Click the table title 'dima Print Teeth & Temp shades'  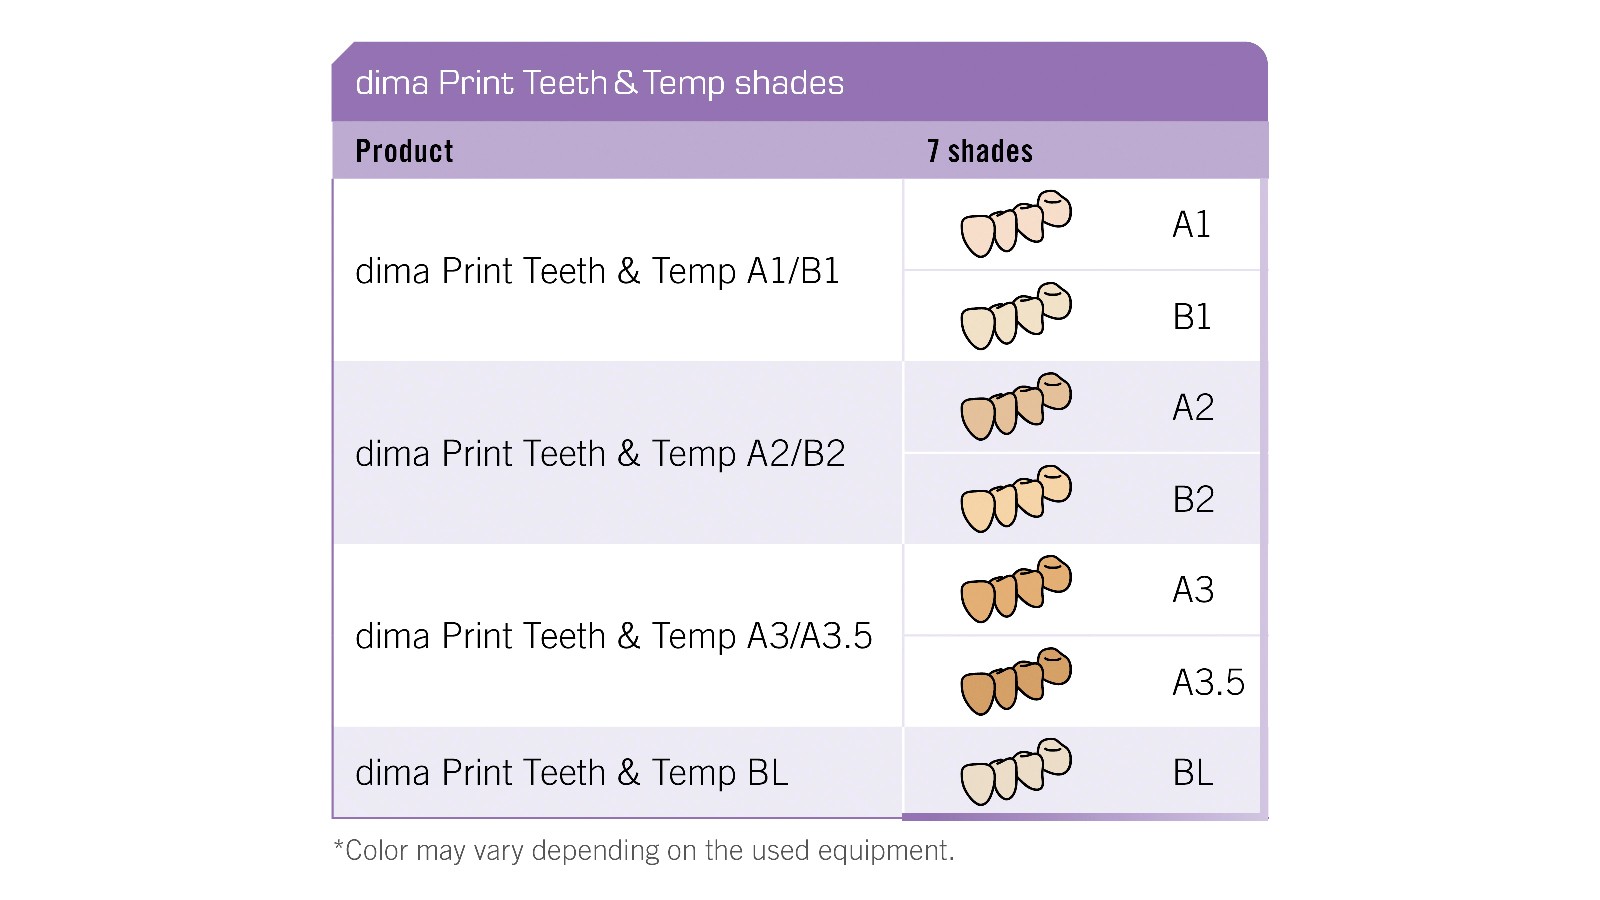(x=599, y=83)
